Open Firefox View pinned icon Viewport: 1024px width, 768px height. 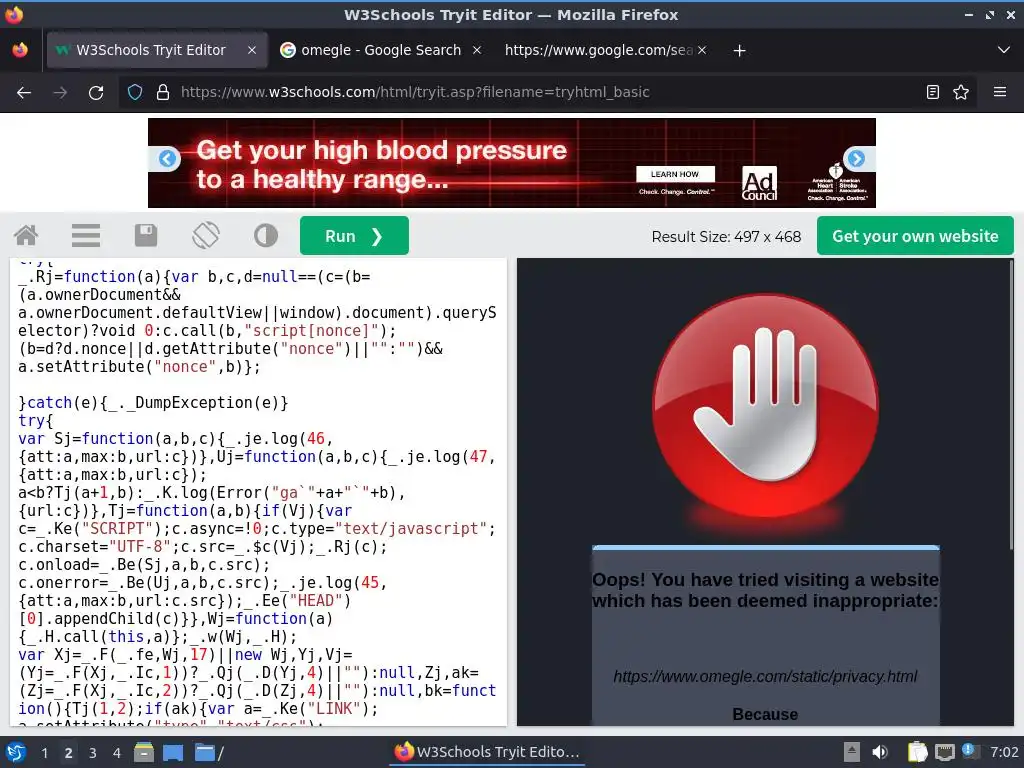coord(20,50)
